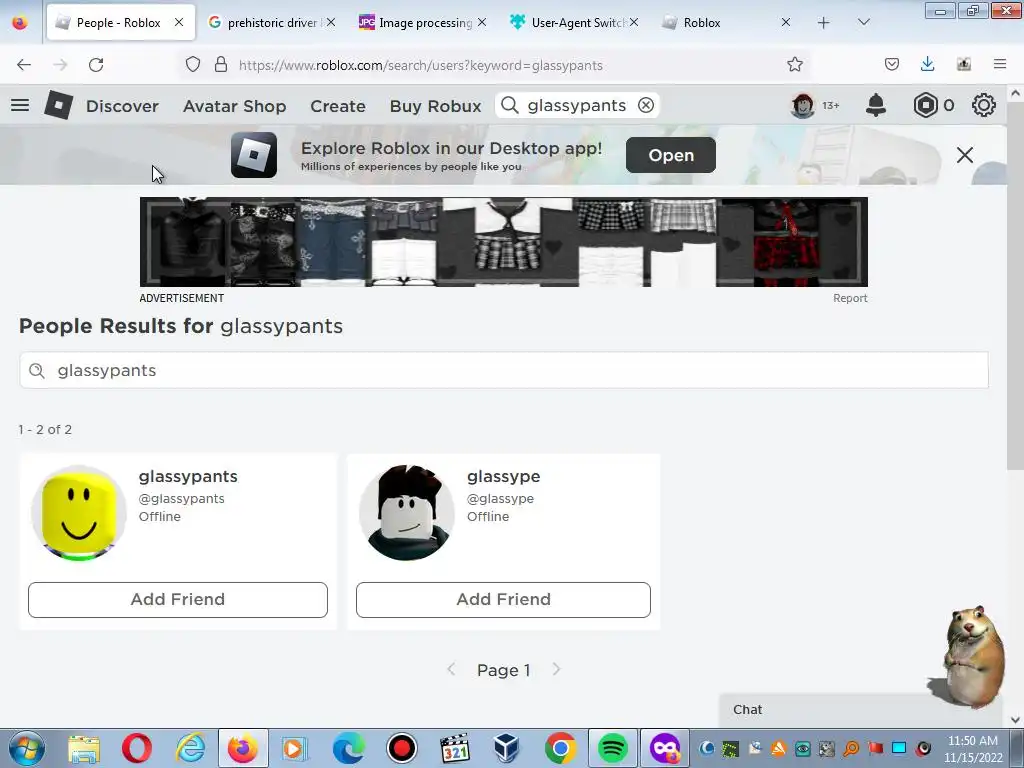Open Microsoft Edge from the taskbar
The width and height of the screenshot is (1024, 768).
click(x=348, y=748)
